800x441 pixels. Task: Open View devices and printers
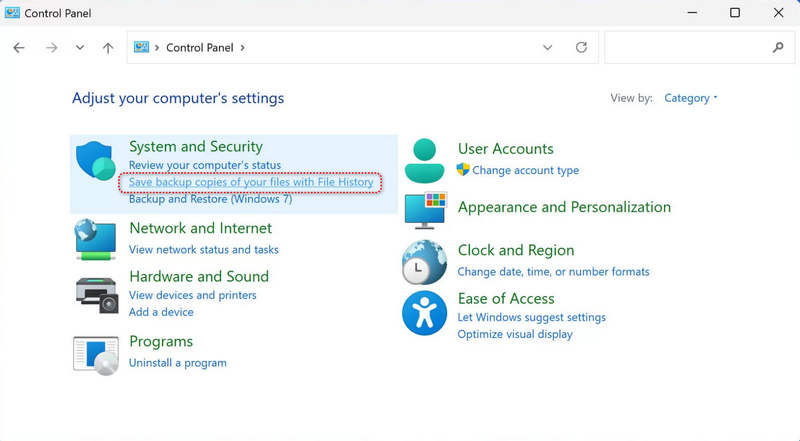pyautogui.click(x=192, y=295)
